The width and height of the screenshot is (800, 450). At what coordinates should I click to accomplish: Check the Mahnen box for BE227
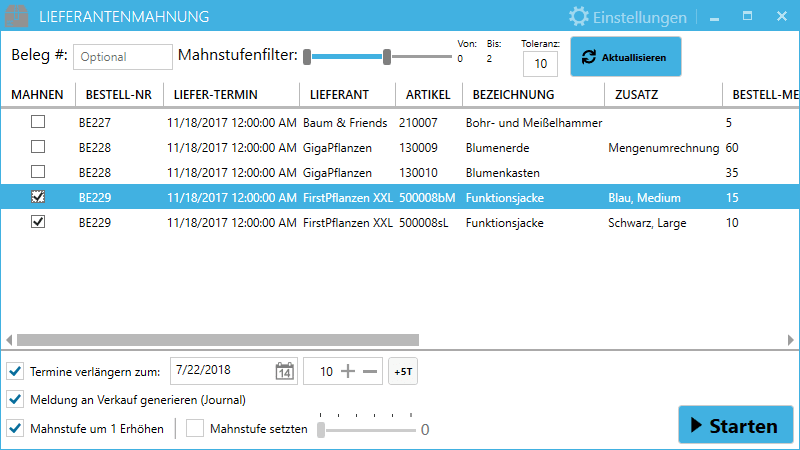[38, 122]
